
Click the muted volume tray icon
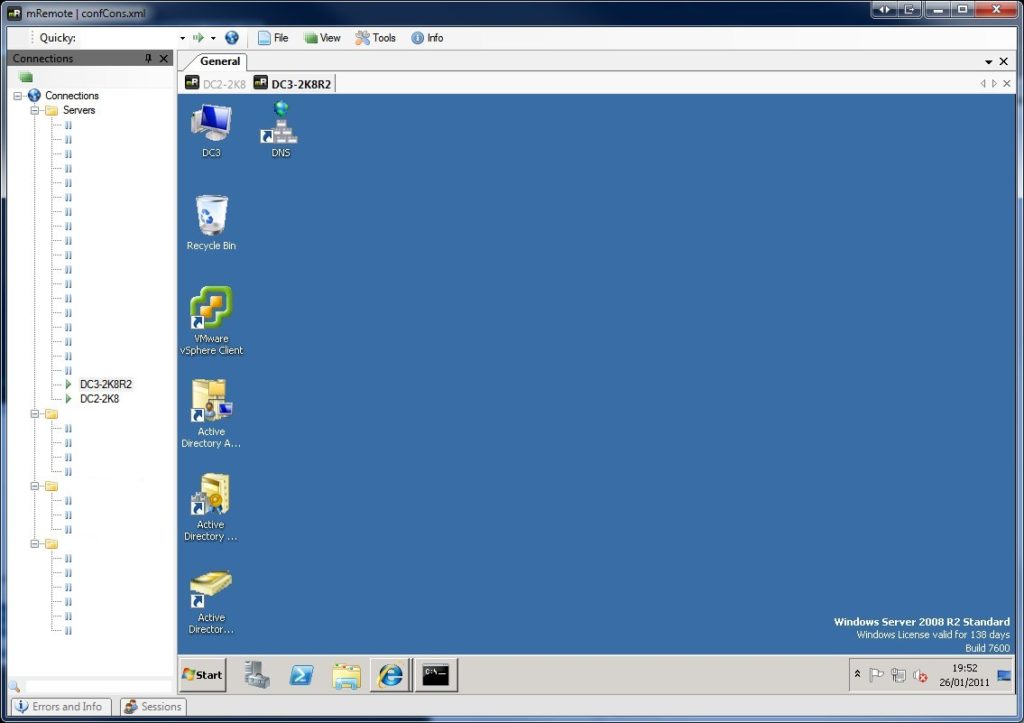pos(920,676)
